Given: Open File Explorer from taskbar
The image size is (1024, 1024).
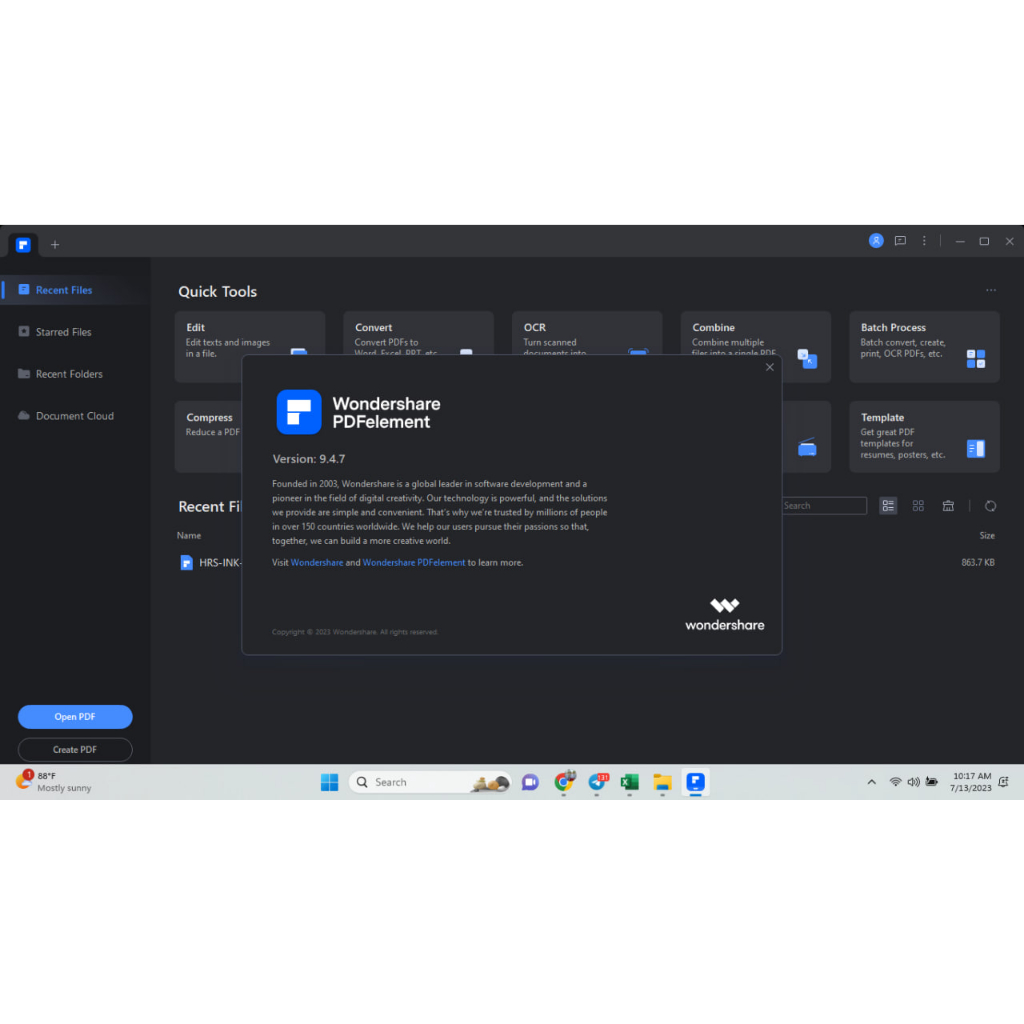Looking at the screenshot, I should tap(662, 782).
